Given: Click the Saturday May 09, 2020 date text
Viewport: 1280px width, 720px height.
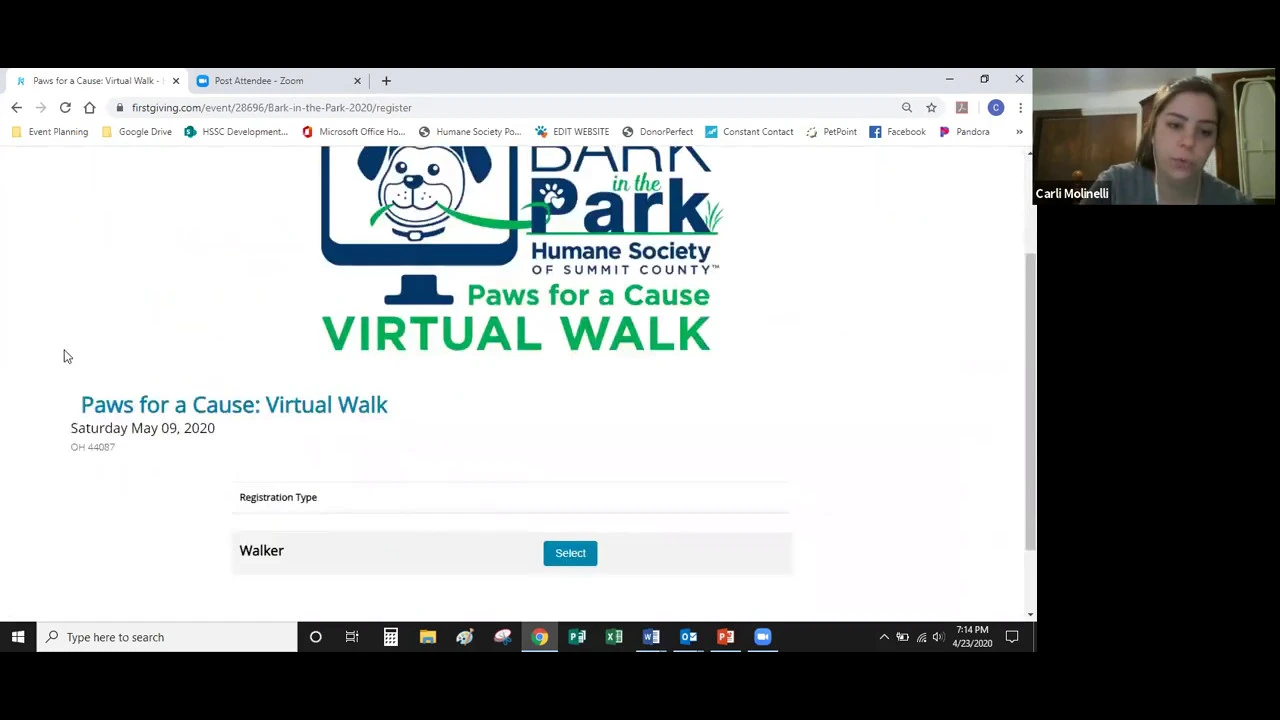Looking at the screenshot, I should tap(142, 428).
